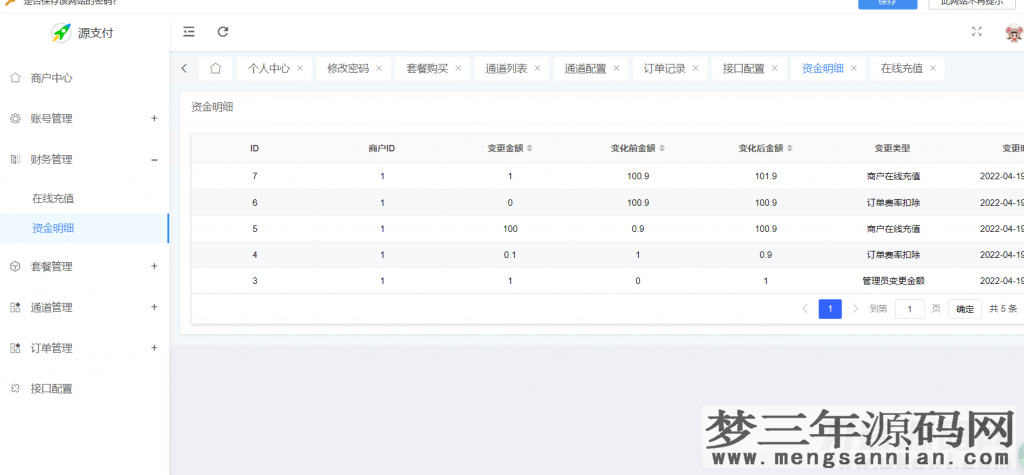Expand 套餐管理 sidebar menu

click(84, 267)
